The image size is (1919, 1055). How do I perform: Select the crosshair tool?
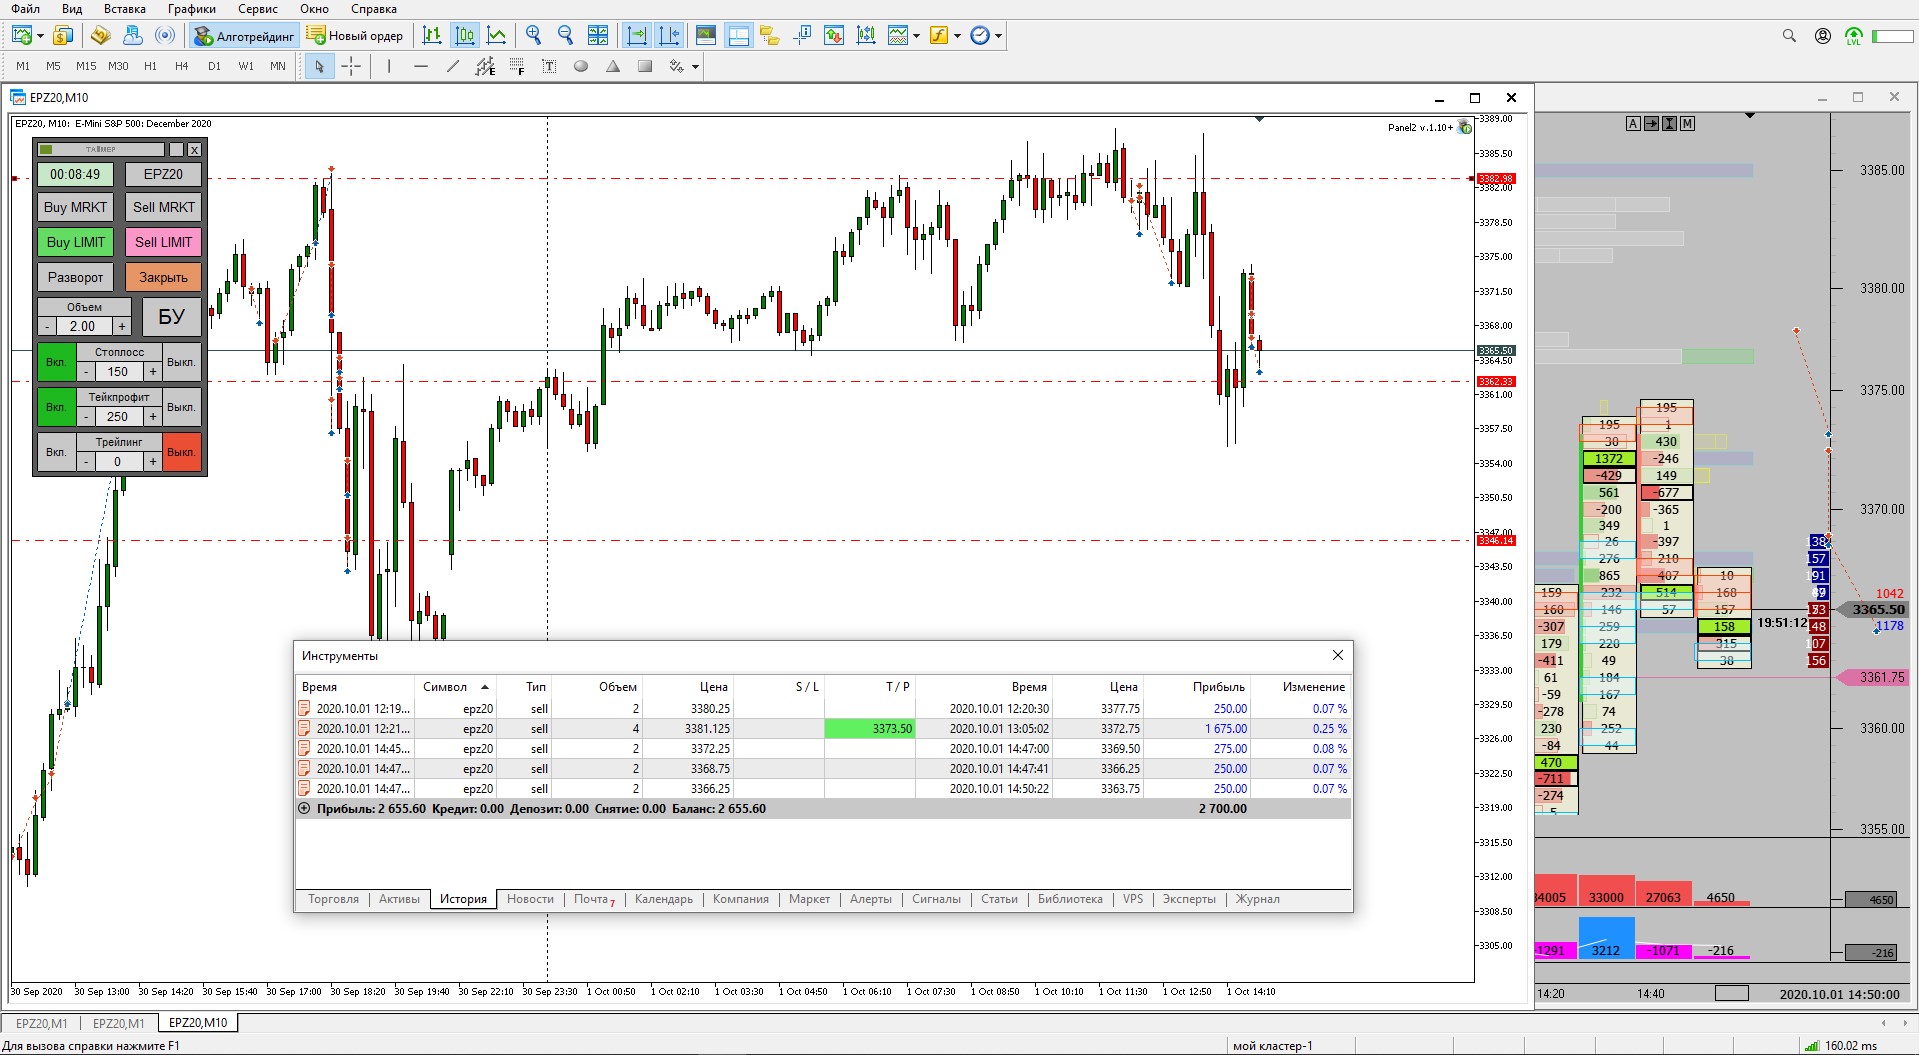click(x=351, y=66)
